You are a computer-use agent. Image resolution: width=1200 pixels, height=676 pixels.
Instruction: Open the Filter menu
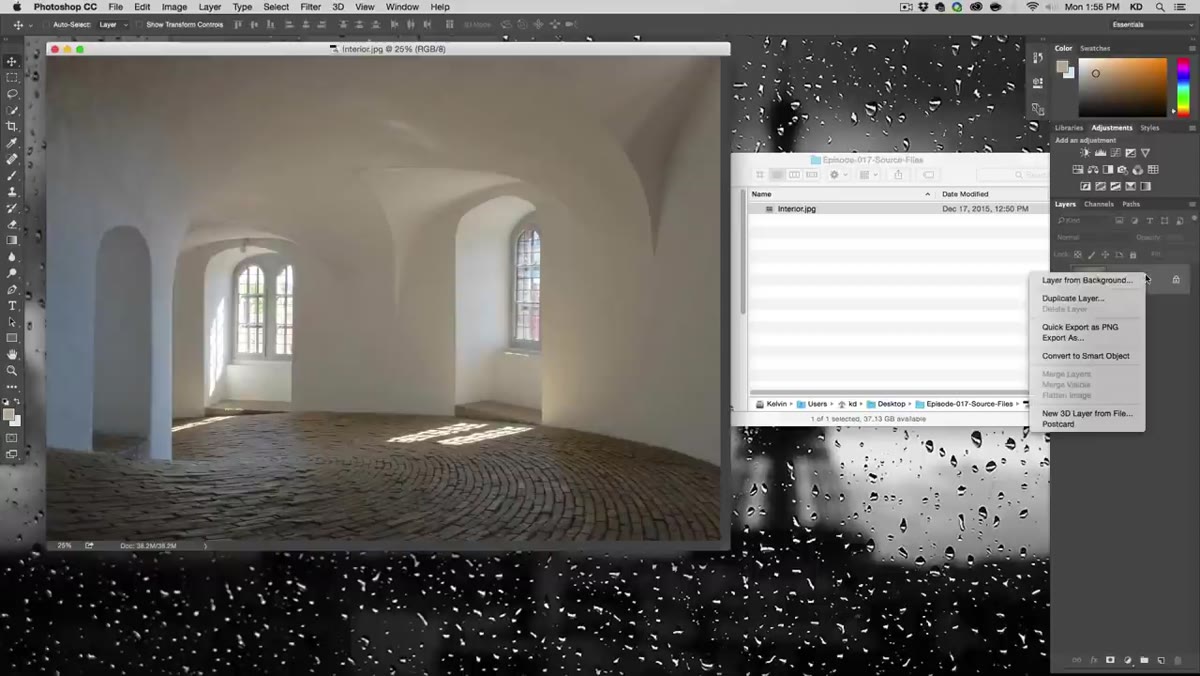click(311, 7)
